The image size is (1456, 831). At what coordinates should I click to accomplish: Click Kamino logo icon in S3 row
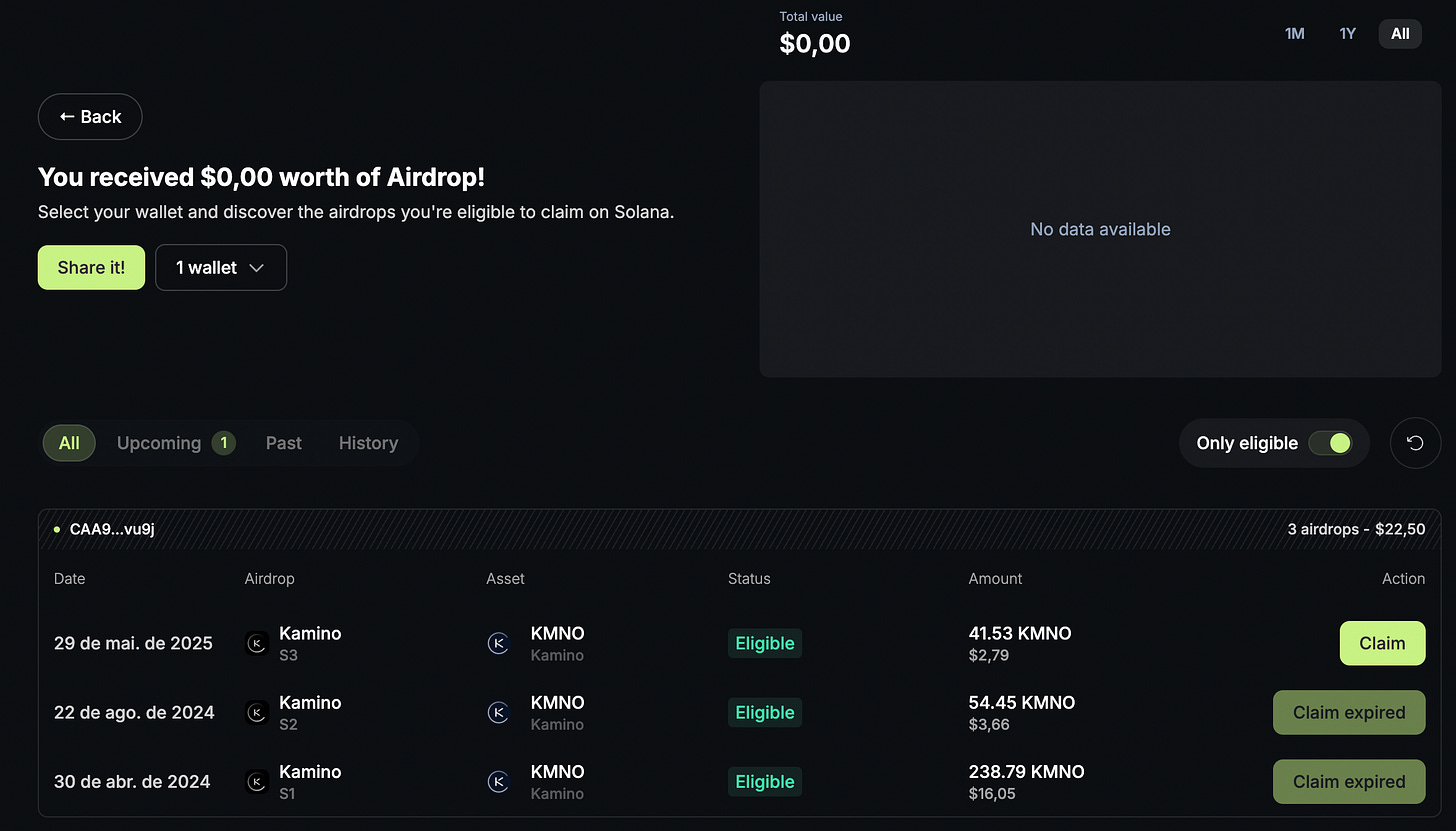[x=257, y=644]
